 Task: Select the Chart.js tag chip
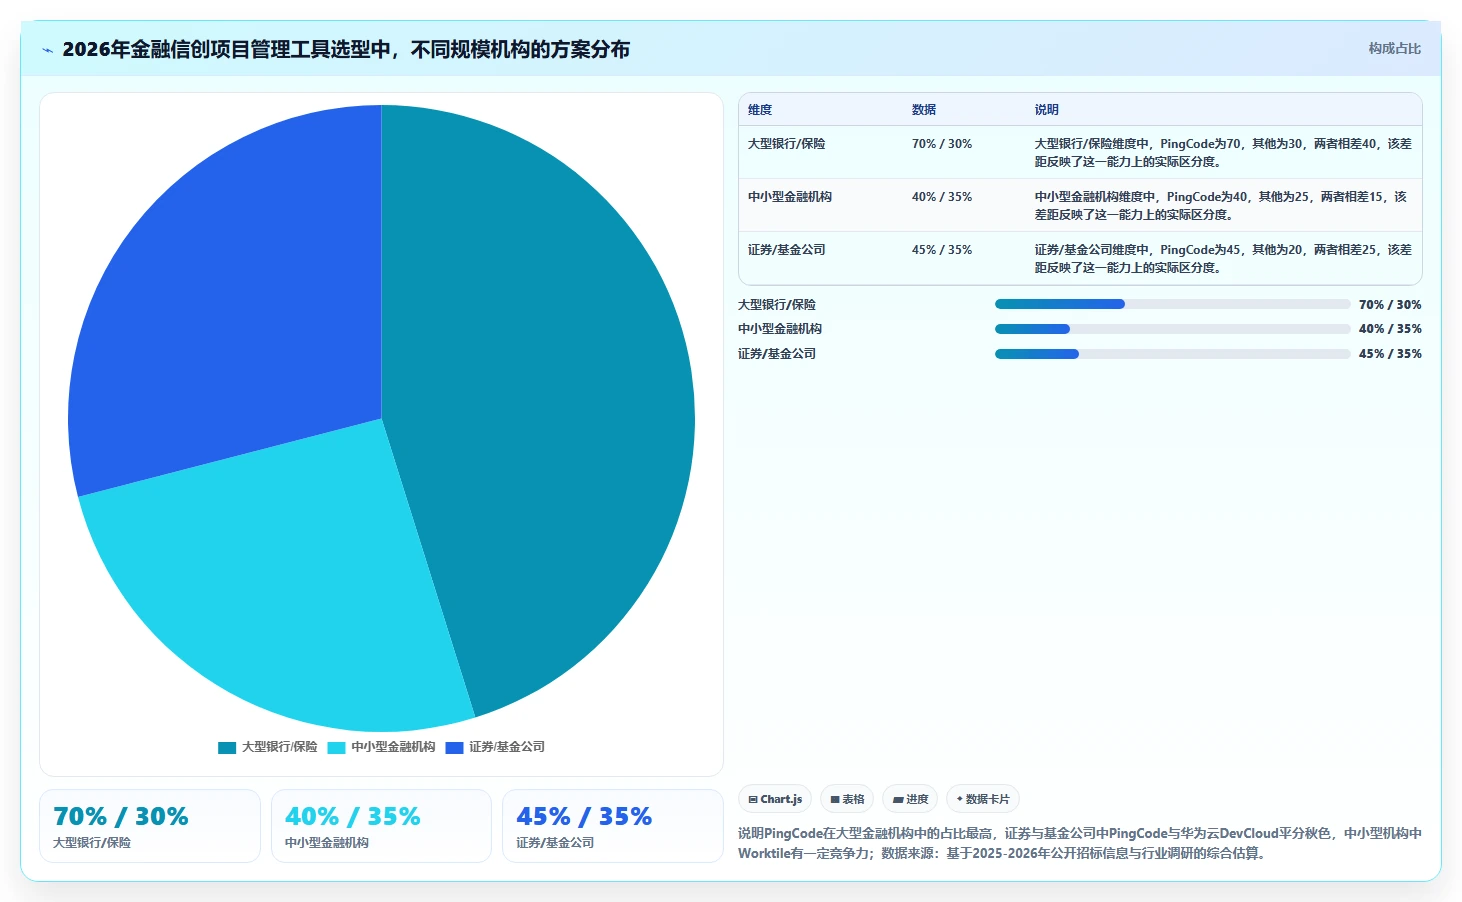(775, 799)
